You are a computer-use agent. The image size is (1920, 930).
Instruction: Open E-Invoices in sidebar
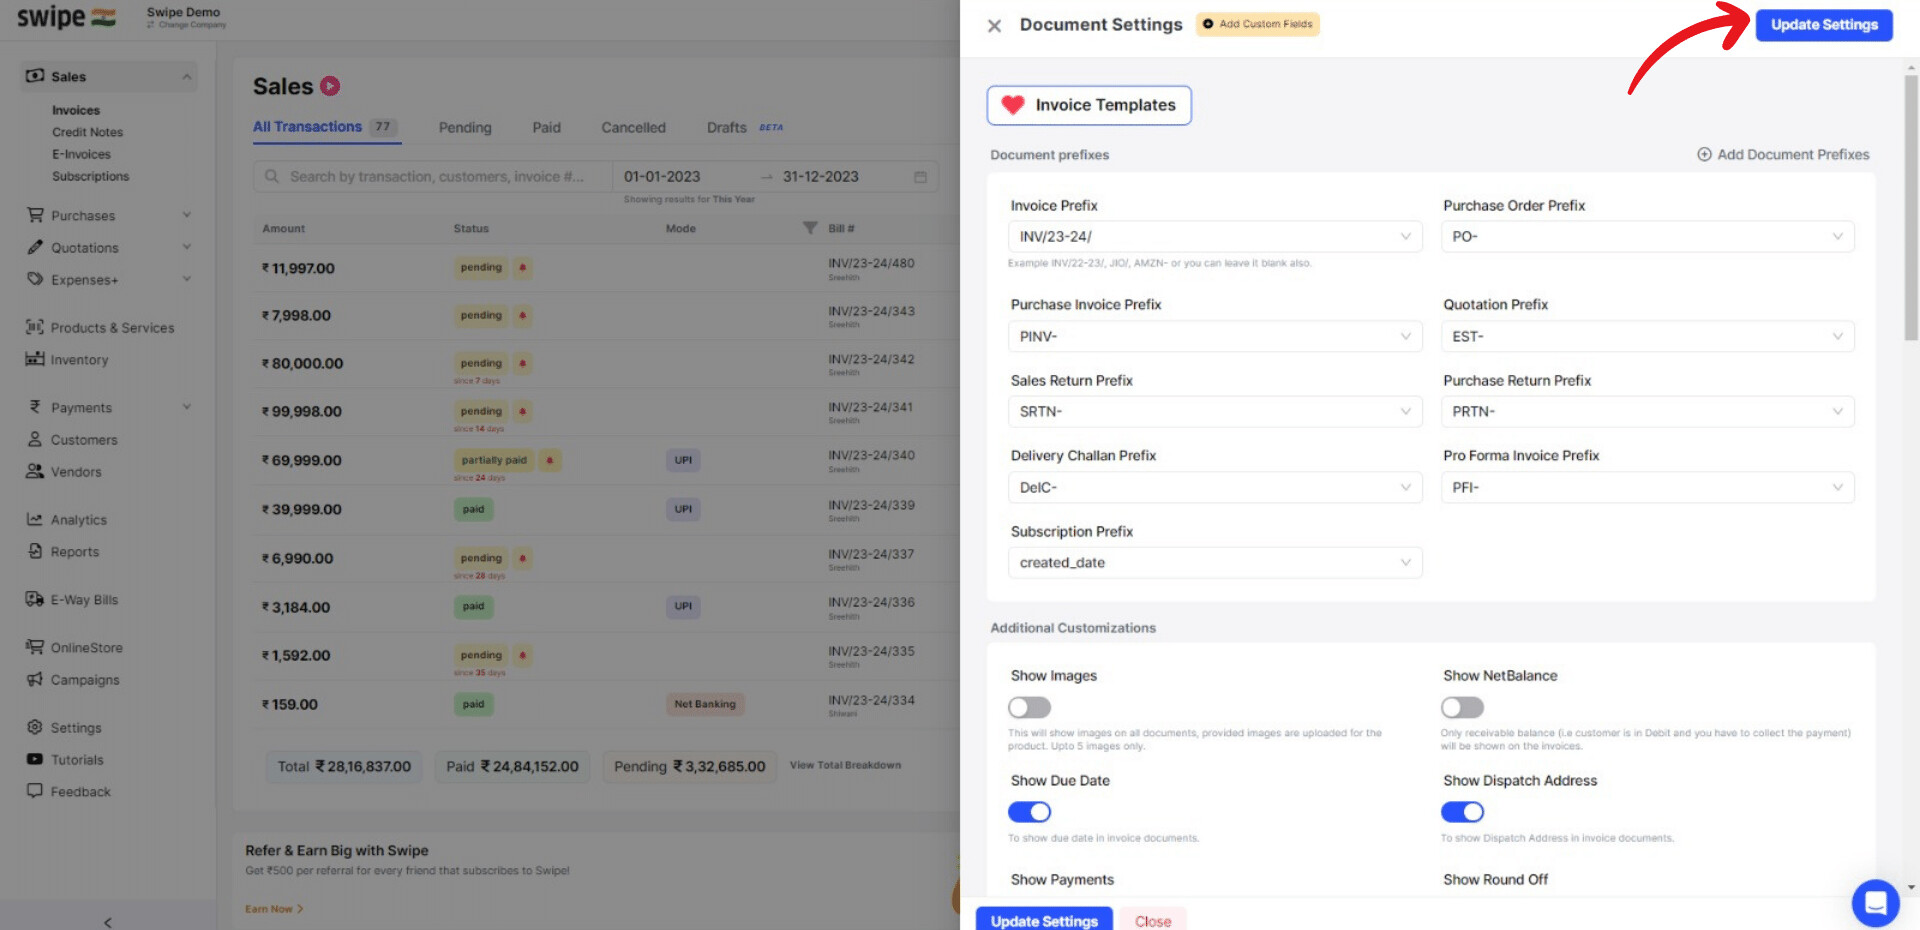(x=81, y=154)
